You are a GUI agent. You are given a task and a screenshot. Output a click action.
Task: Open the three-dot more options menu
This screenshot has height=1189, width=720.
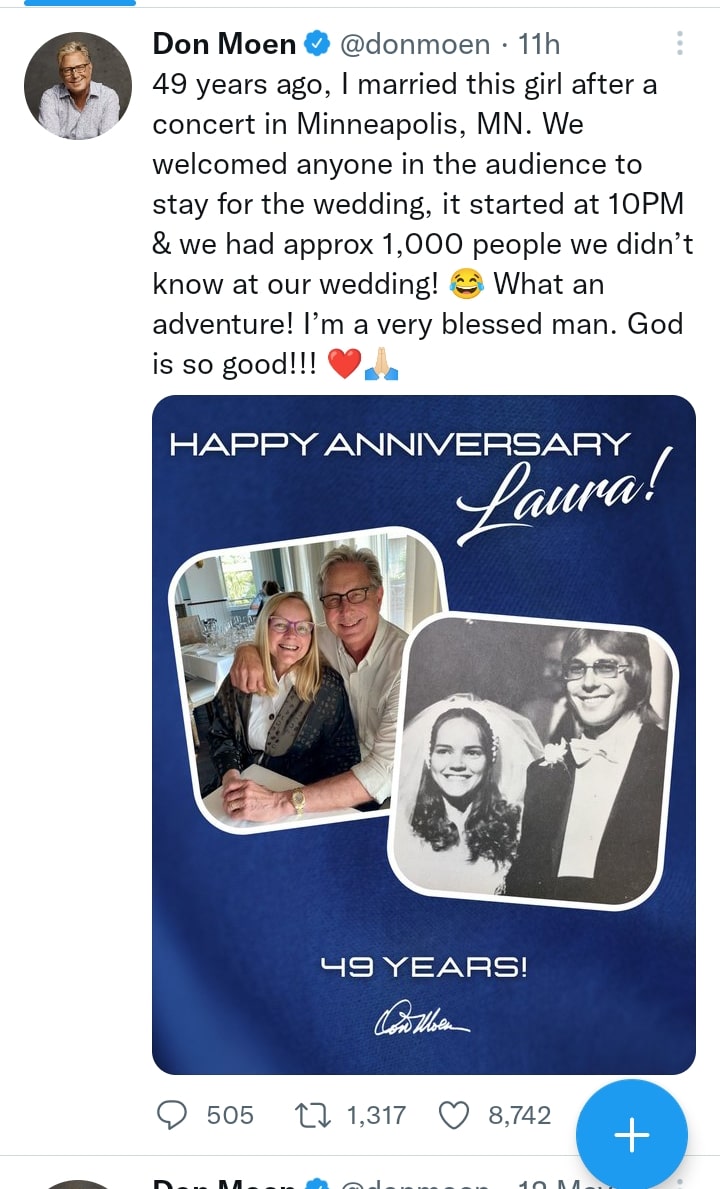pos(680,43)
